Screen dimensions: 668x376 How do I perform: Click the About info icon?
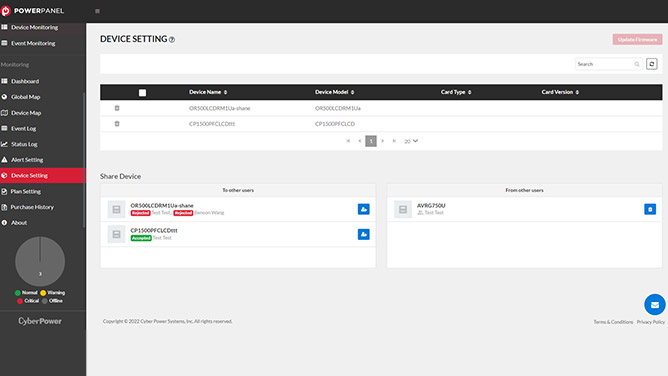tap(4, 223)
